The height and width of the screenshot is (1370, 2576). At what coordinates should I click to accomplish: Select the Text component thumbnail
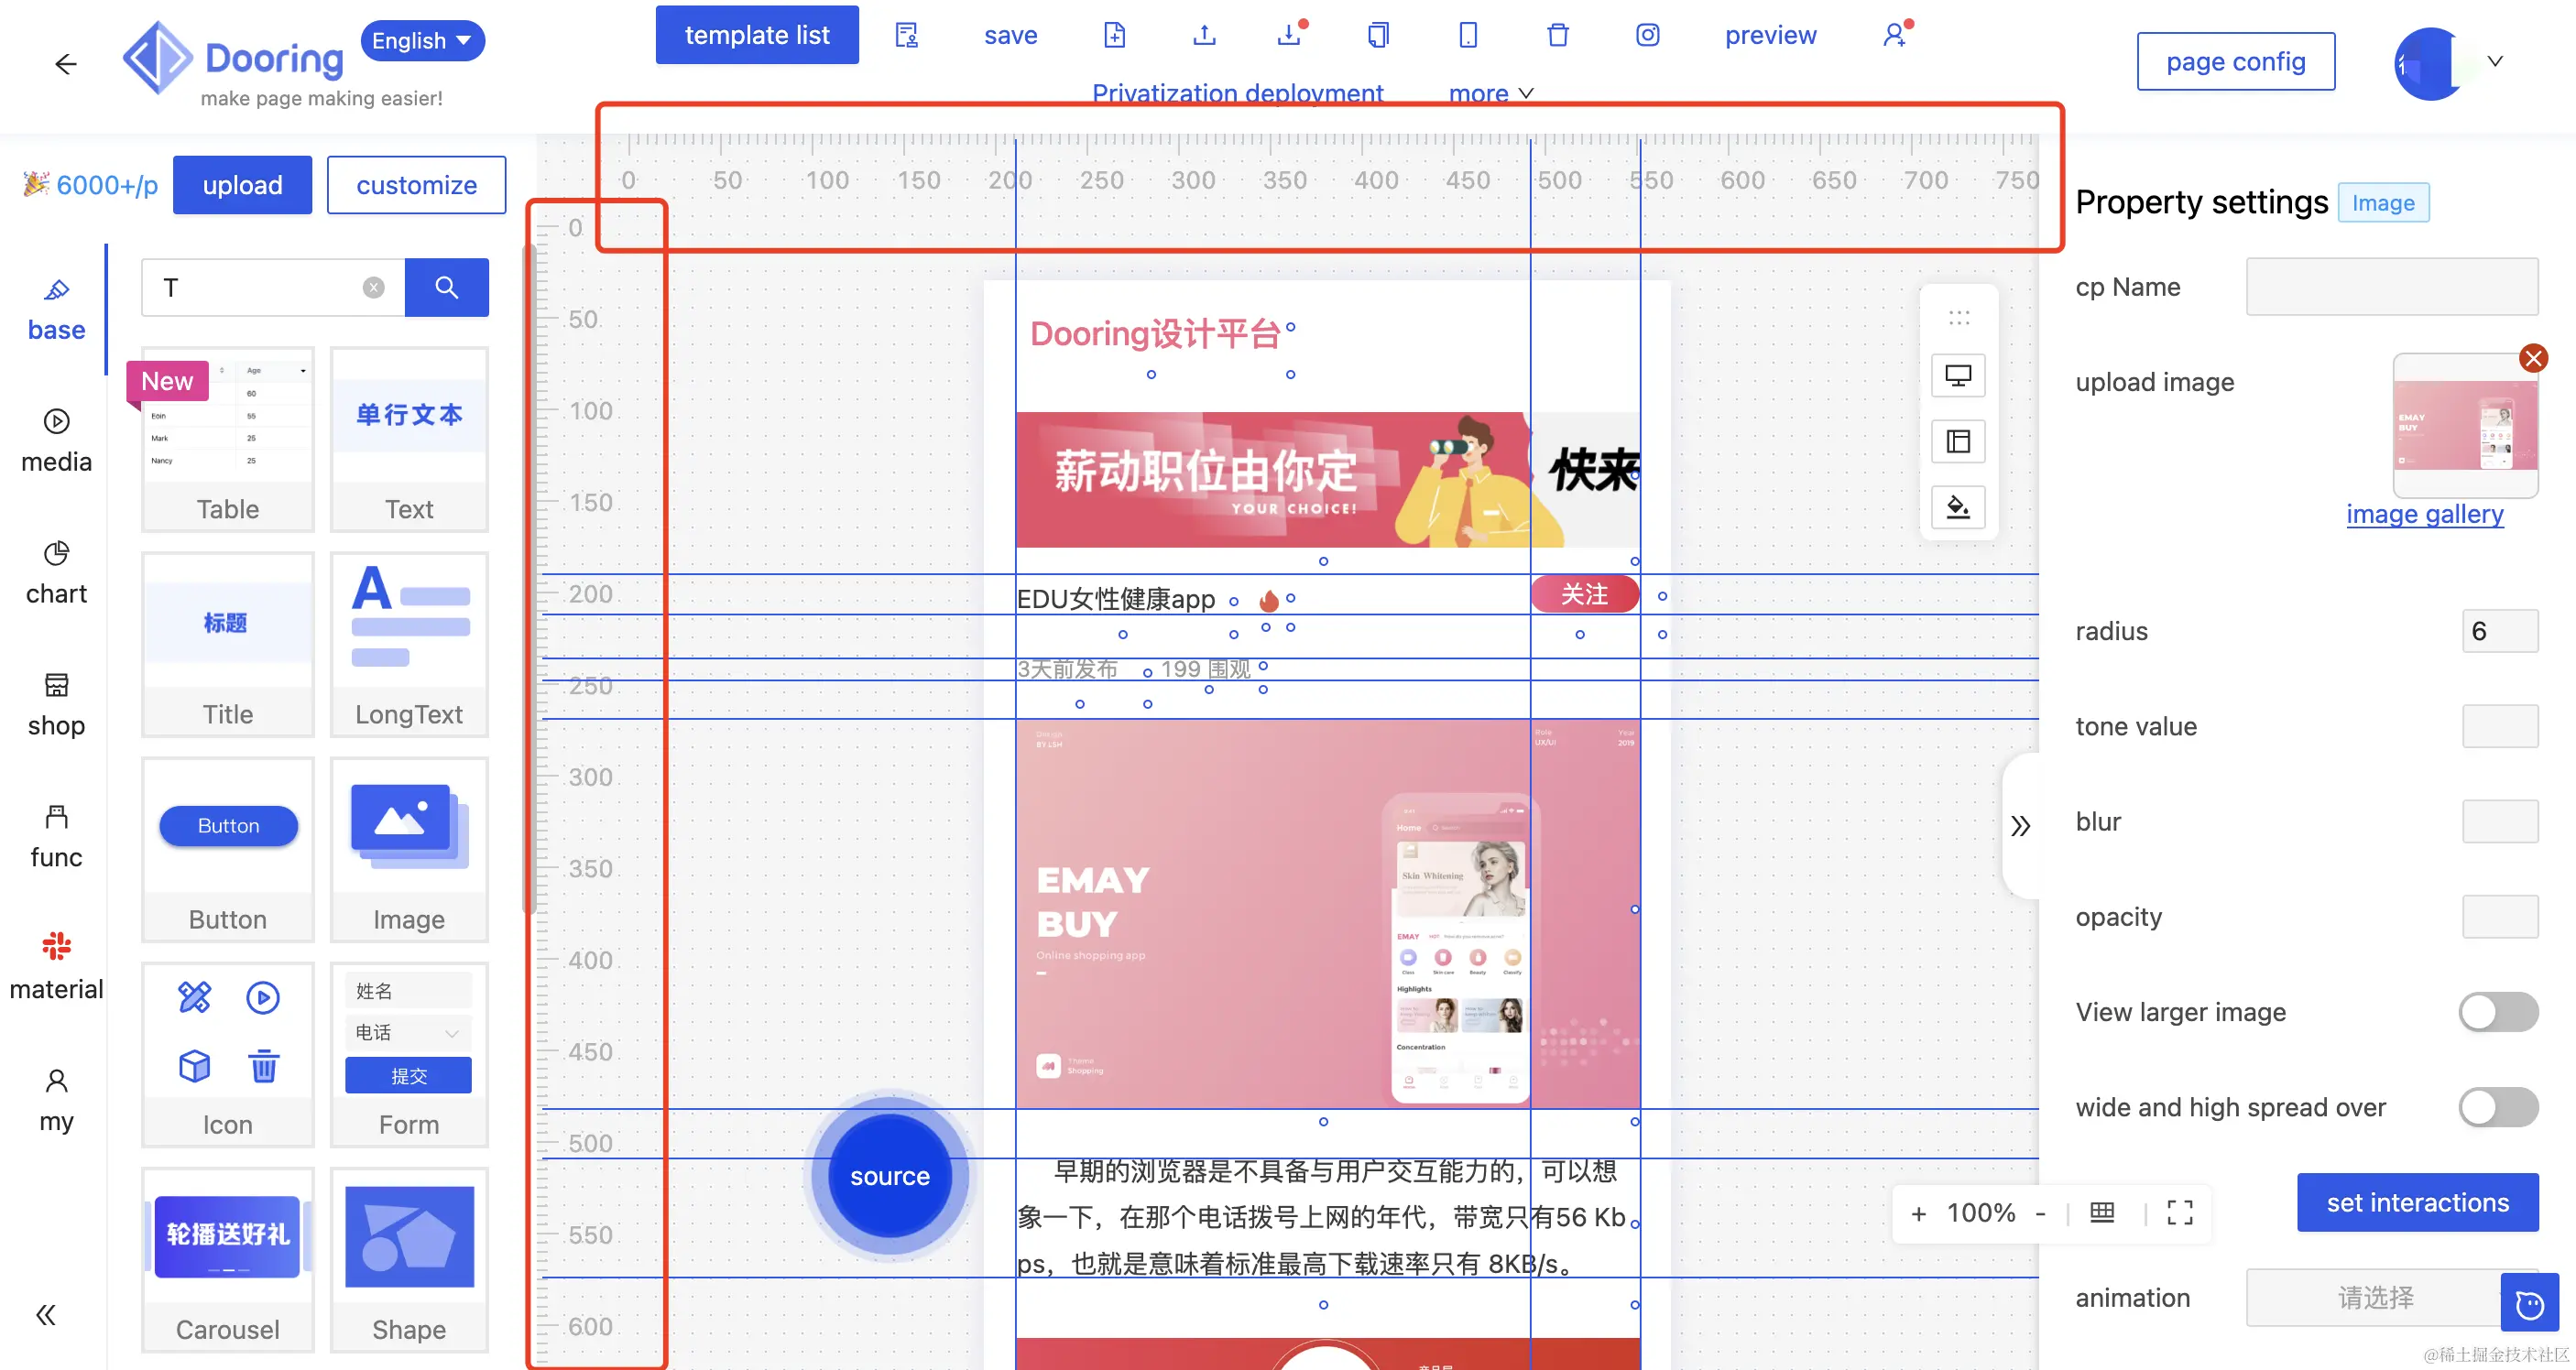click(408, 439)
